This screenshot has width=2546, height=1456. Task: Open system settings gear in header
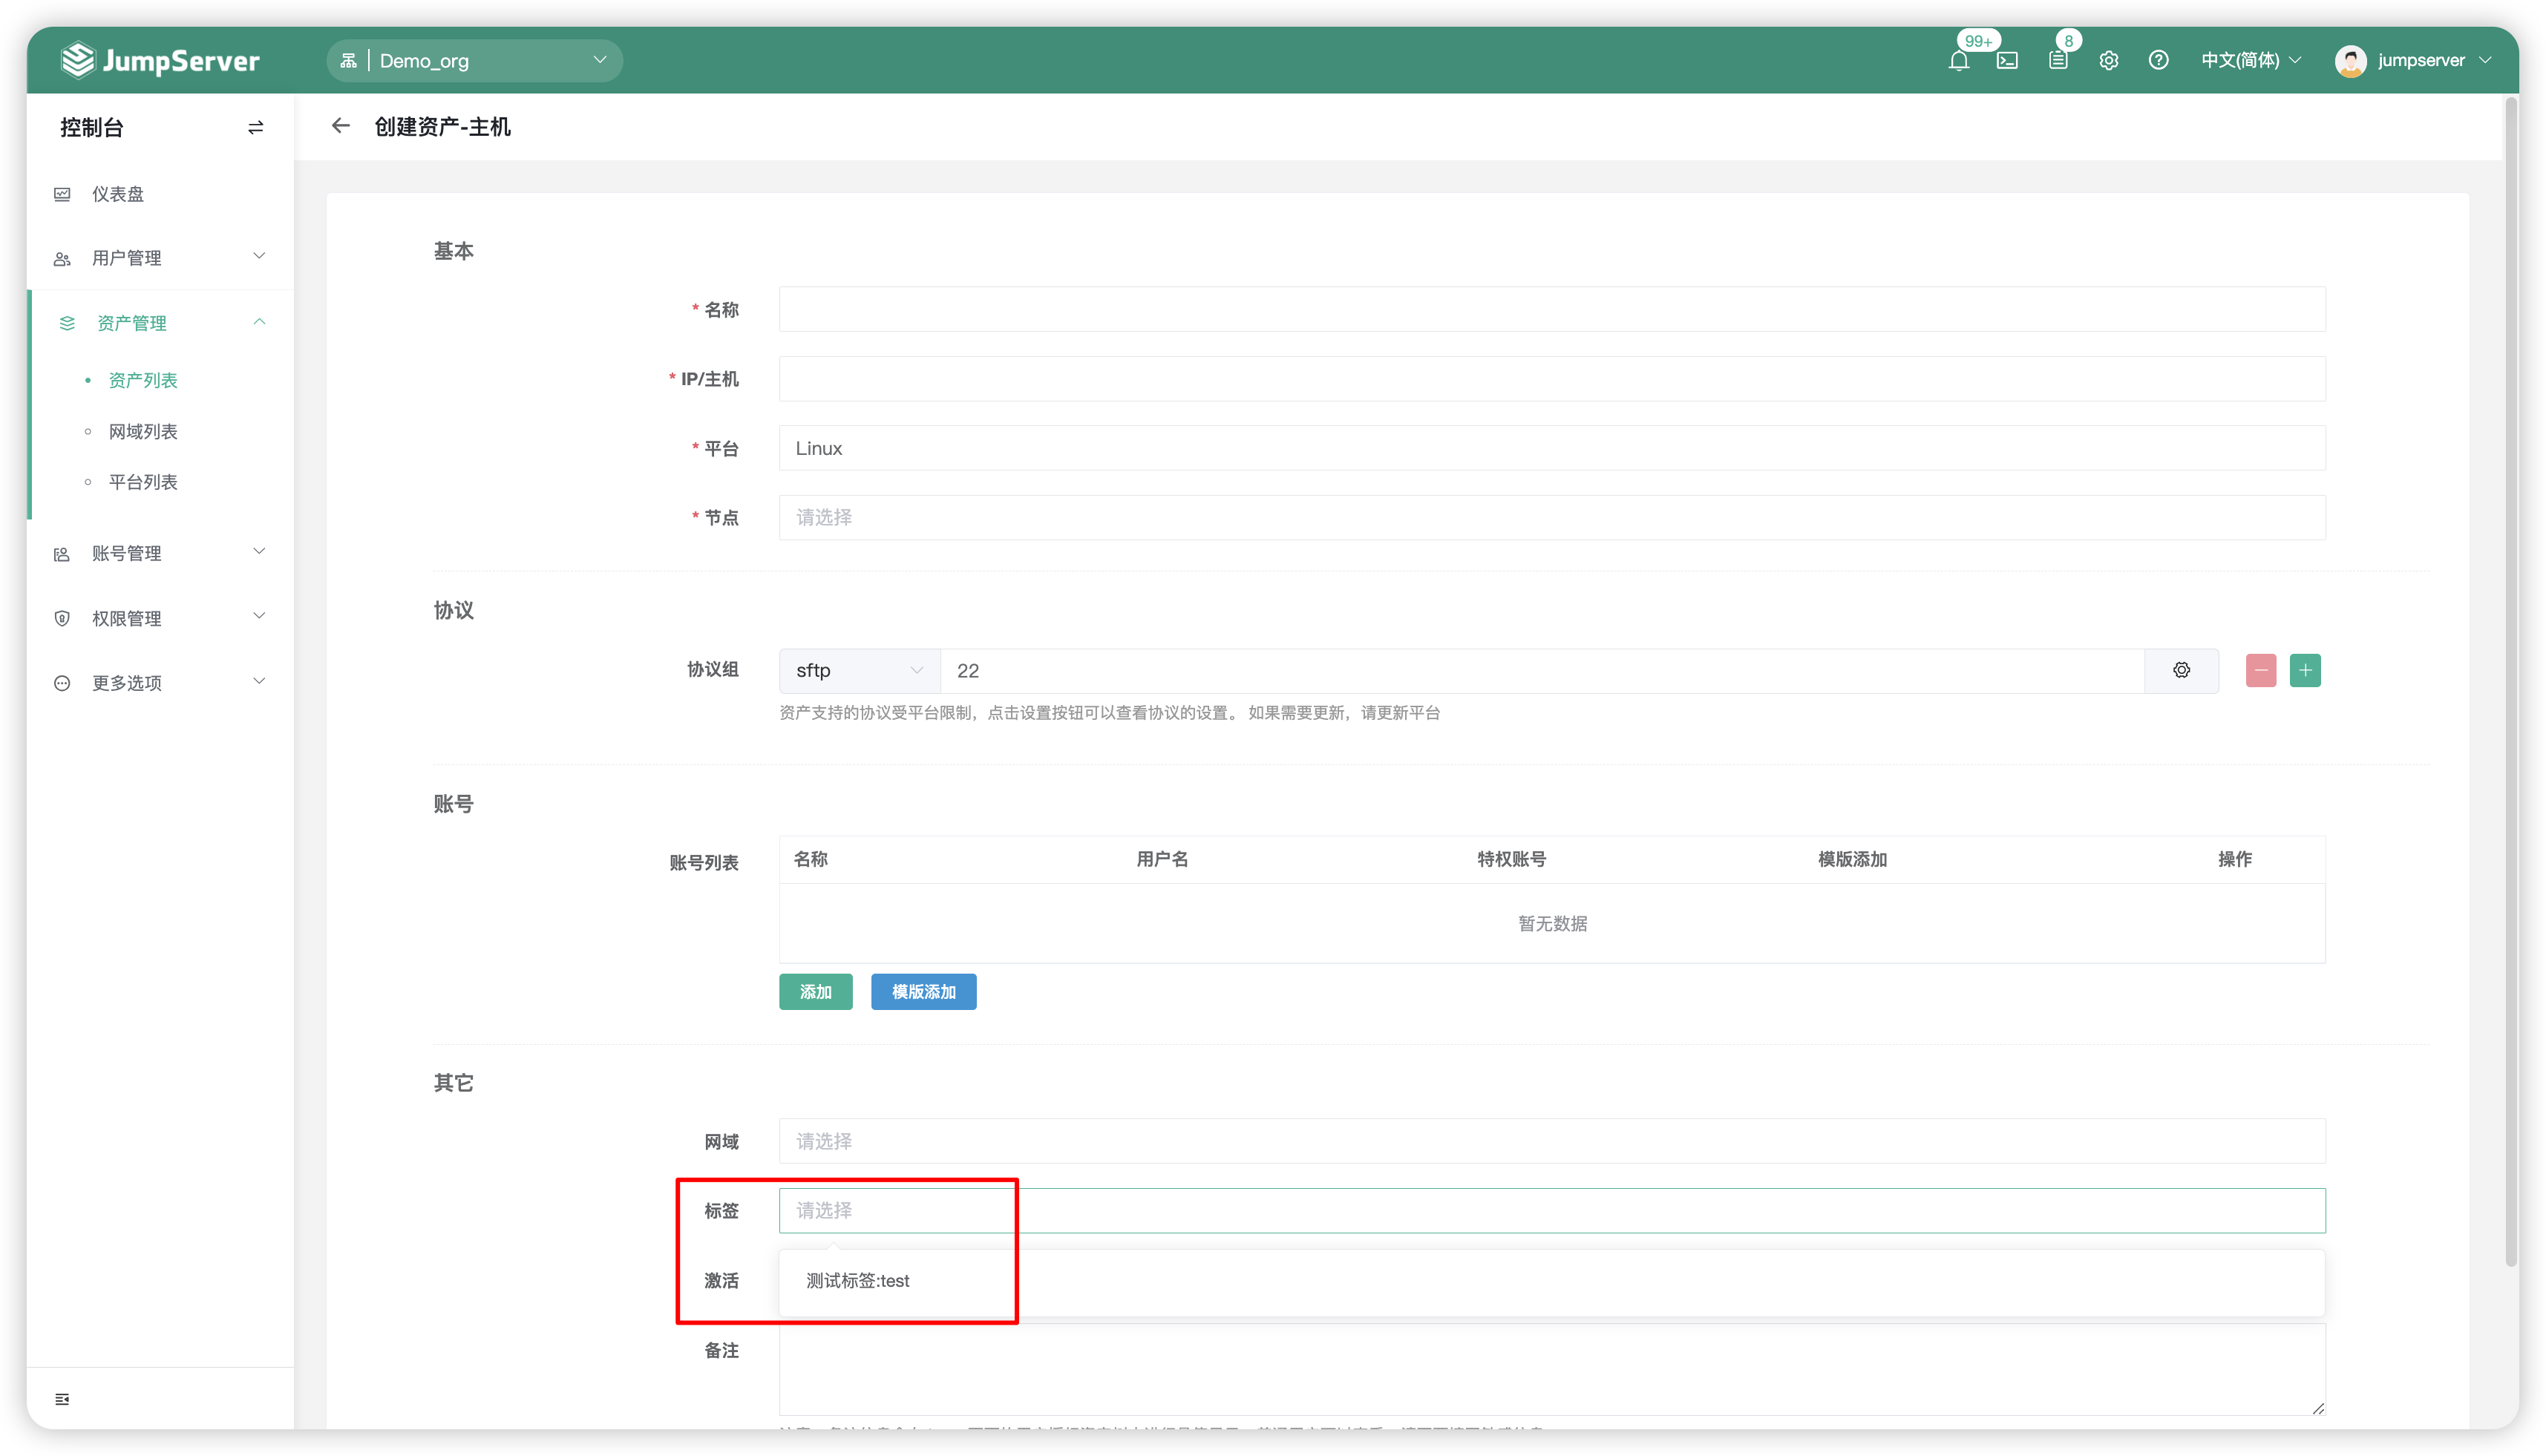click(x=2109, y=60)
